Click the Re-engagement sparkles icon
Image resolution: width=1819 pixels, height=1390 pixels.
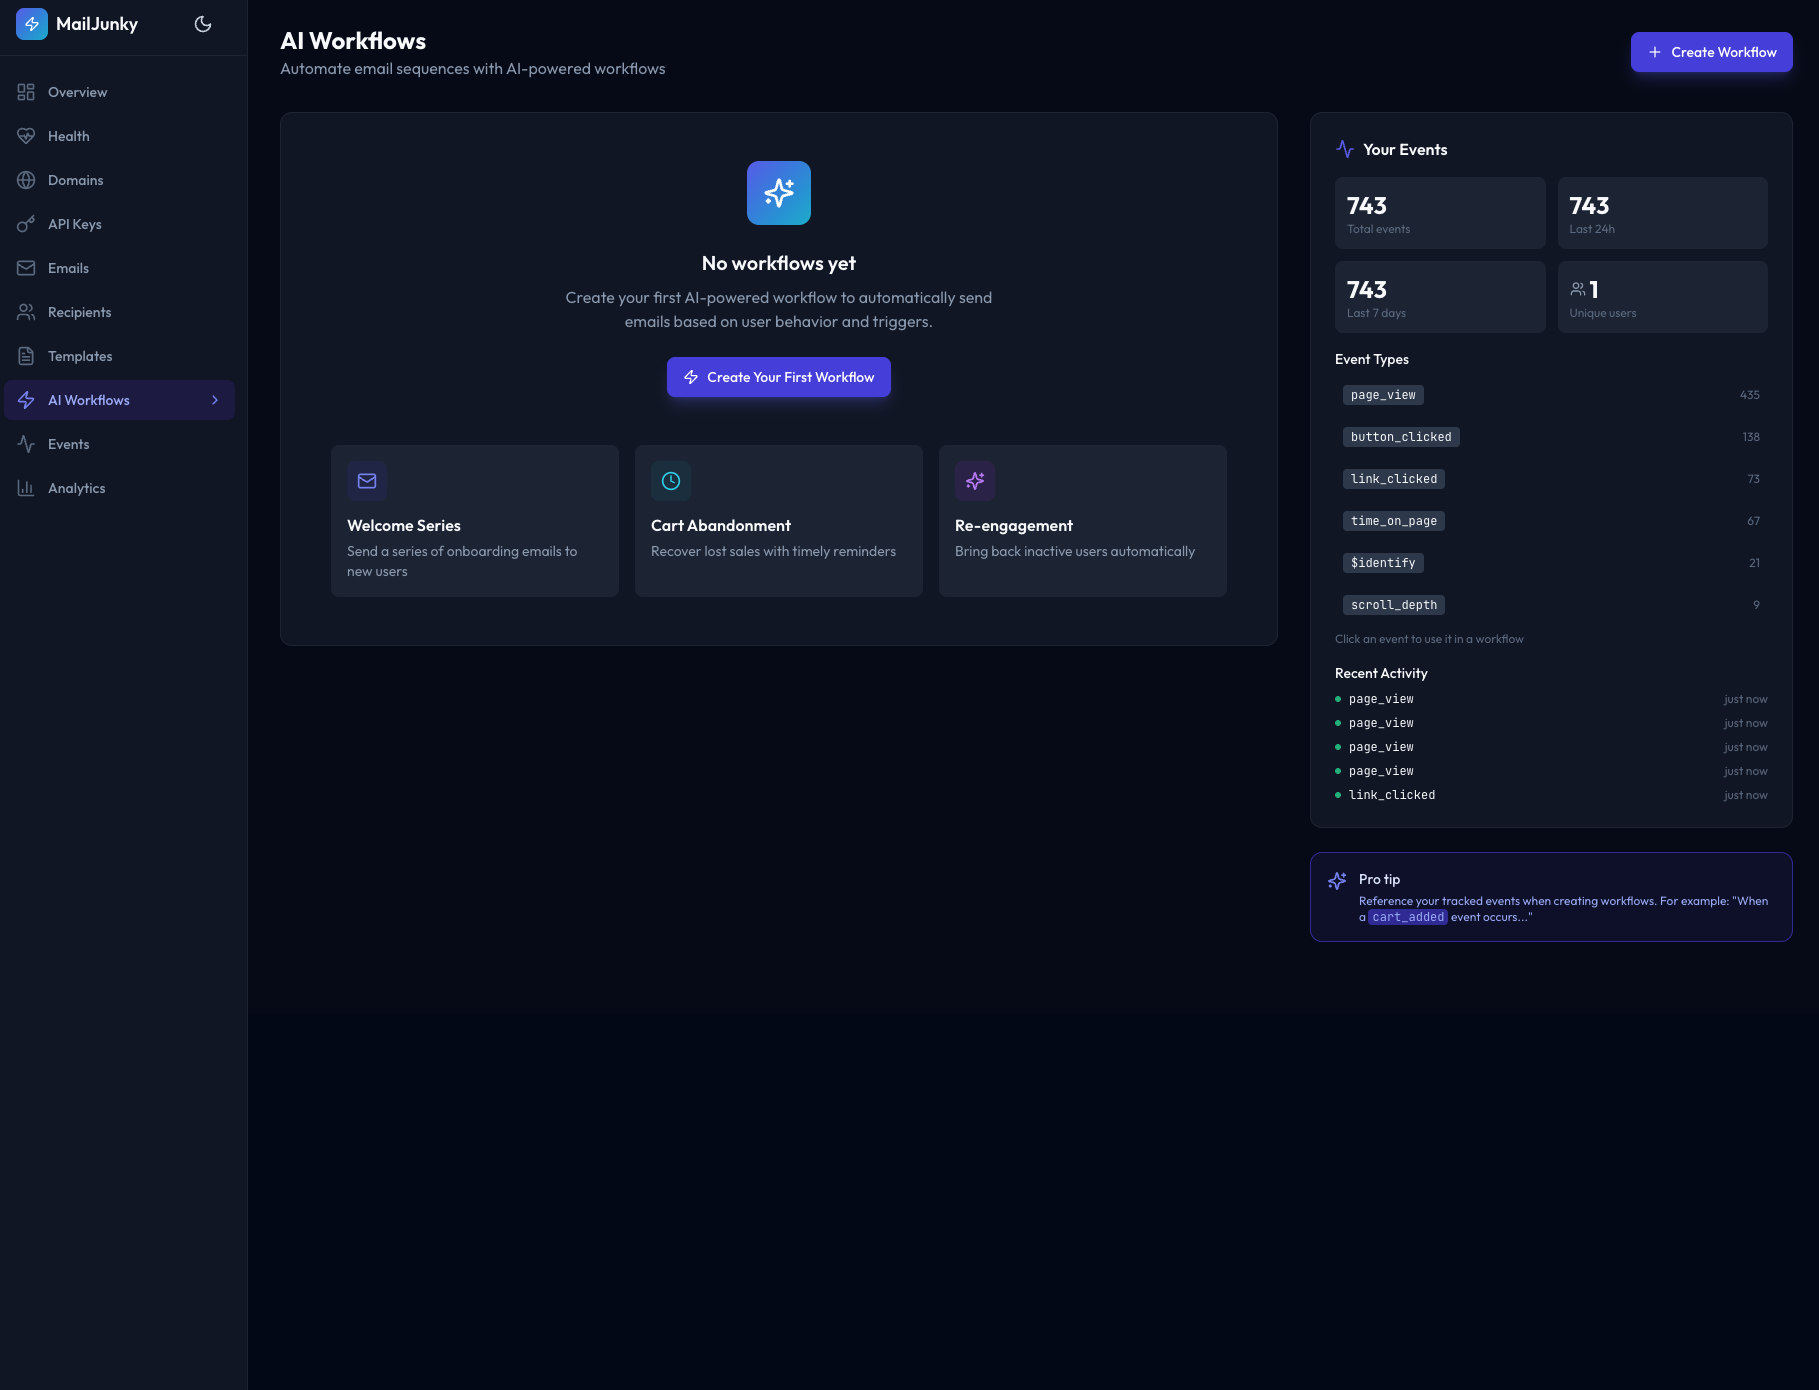975,481
